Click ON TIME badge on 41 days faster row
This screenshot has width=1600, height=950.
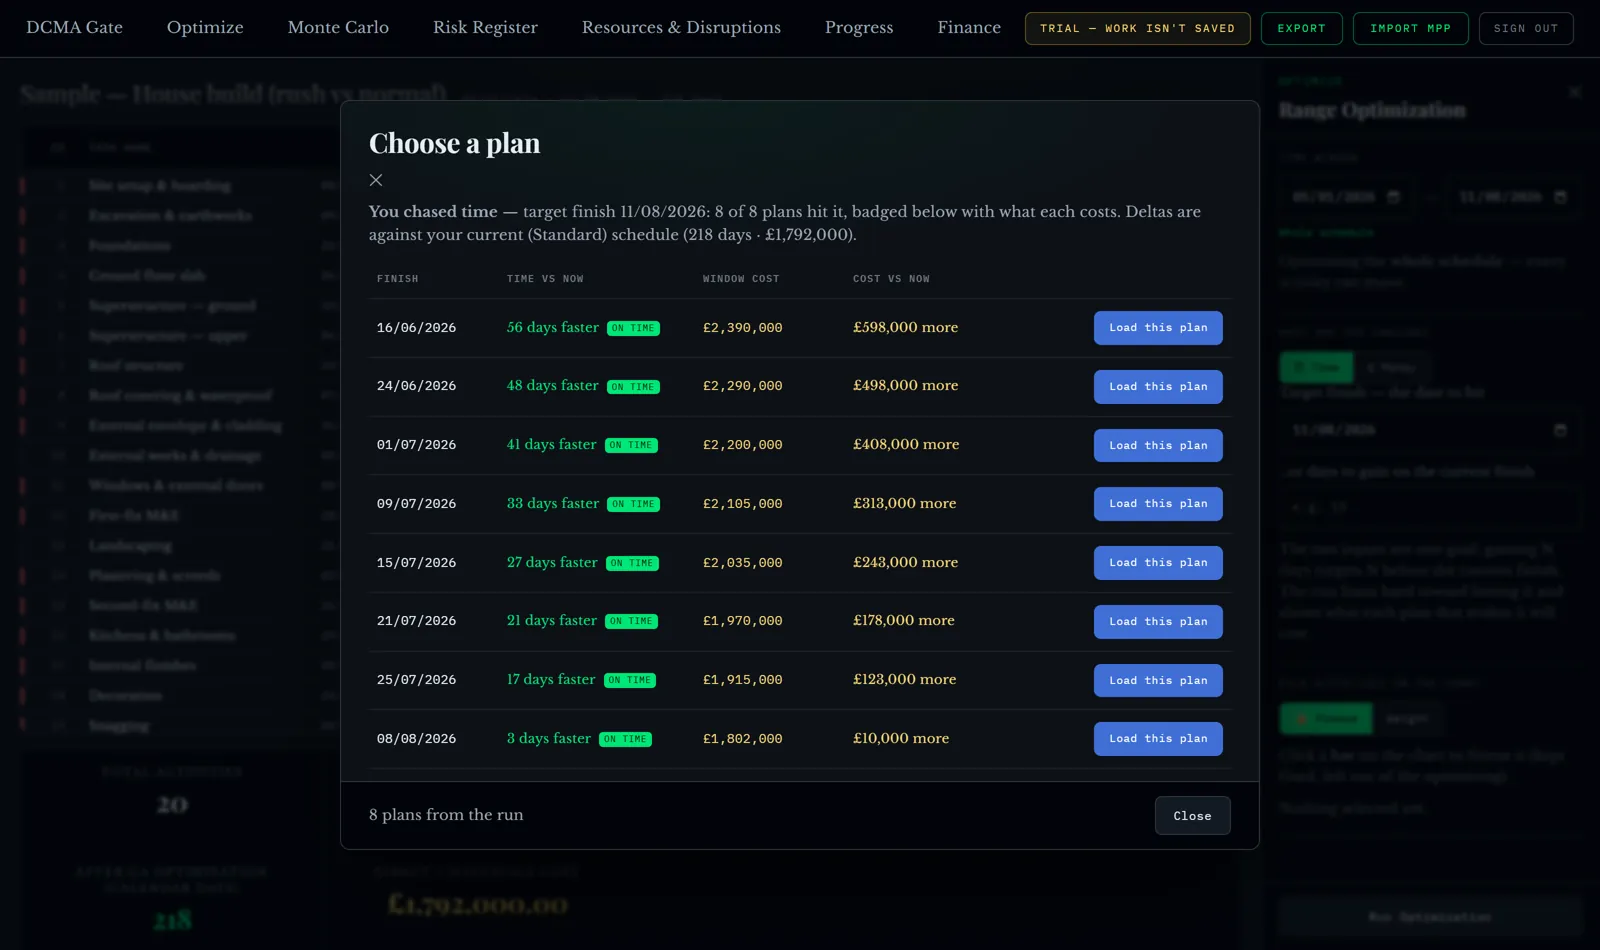coord(631,446)
